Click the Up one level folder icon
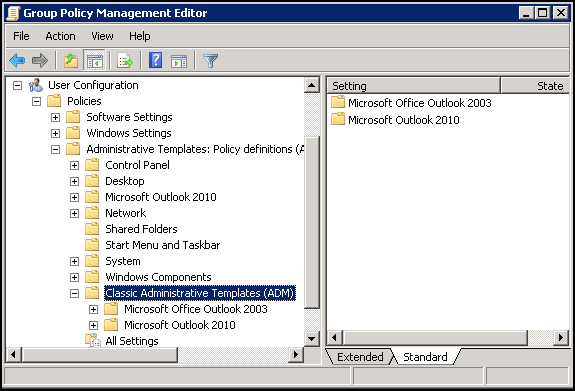 pos(71,60)
